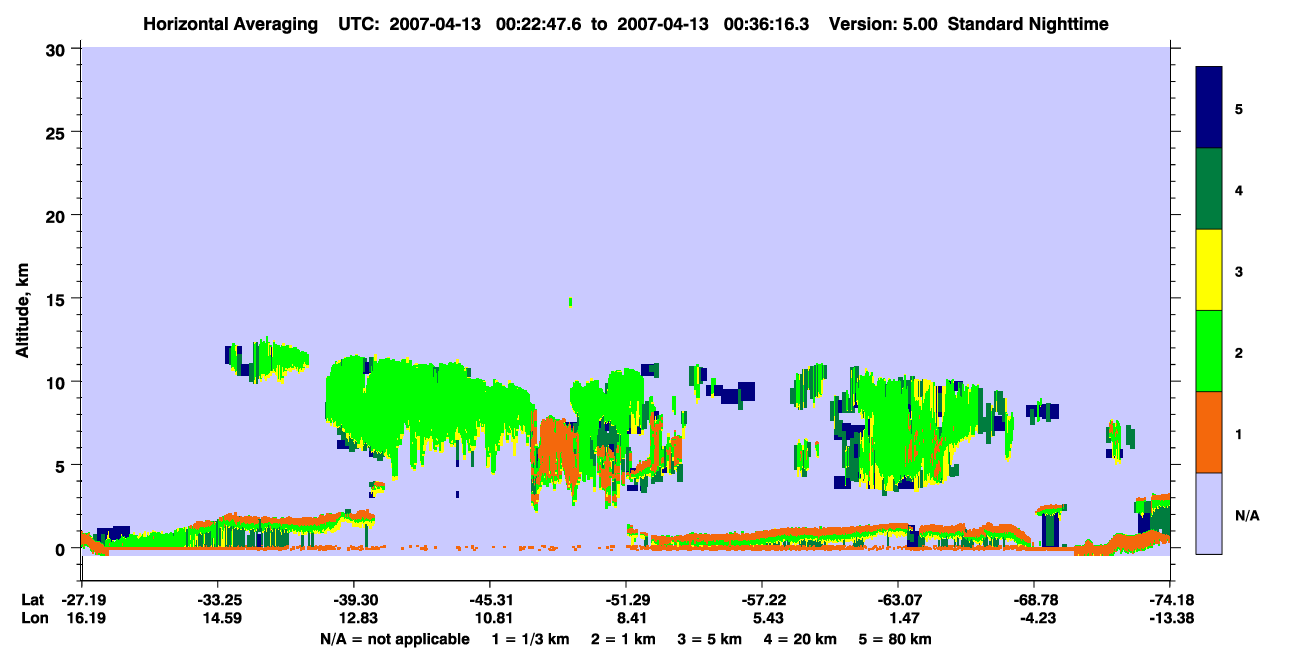Click the 30 km altitude axis label
1300x667 pixels.
(59, 49)
